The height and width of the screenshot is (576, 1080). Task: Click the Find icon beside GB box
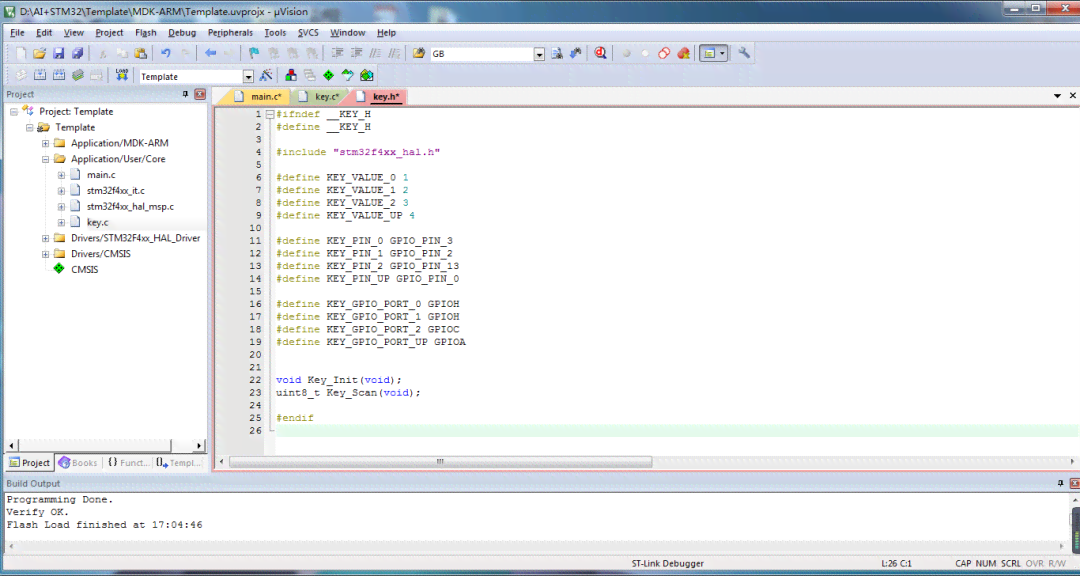pos(557,53)
